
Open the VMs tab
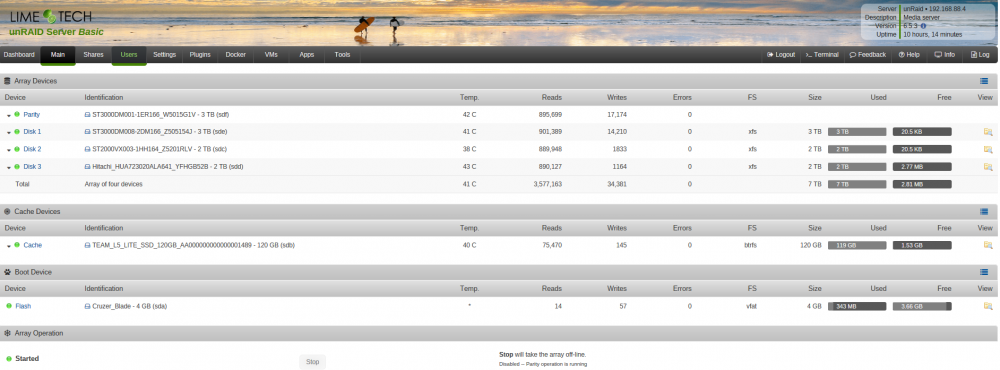point(271,55)
